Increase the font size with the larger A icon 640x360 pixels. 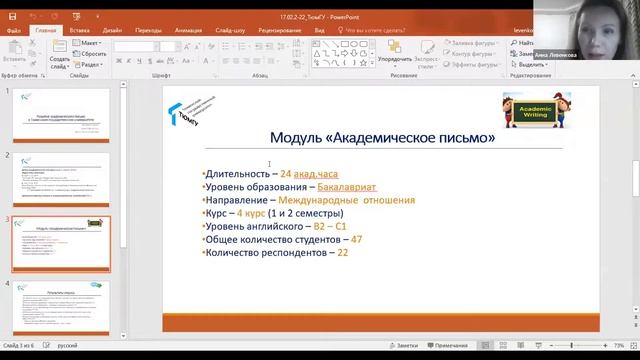[187, 47]
